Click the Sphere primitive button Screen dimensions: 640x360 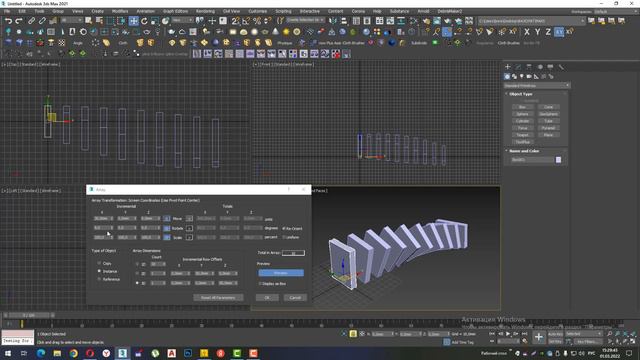(522, 114)
